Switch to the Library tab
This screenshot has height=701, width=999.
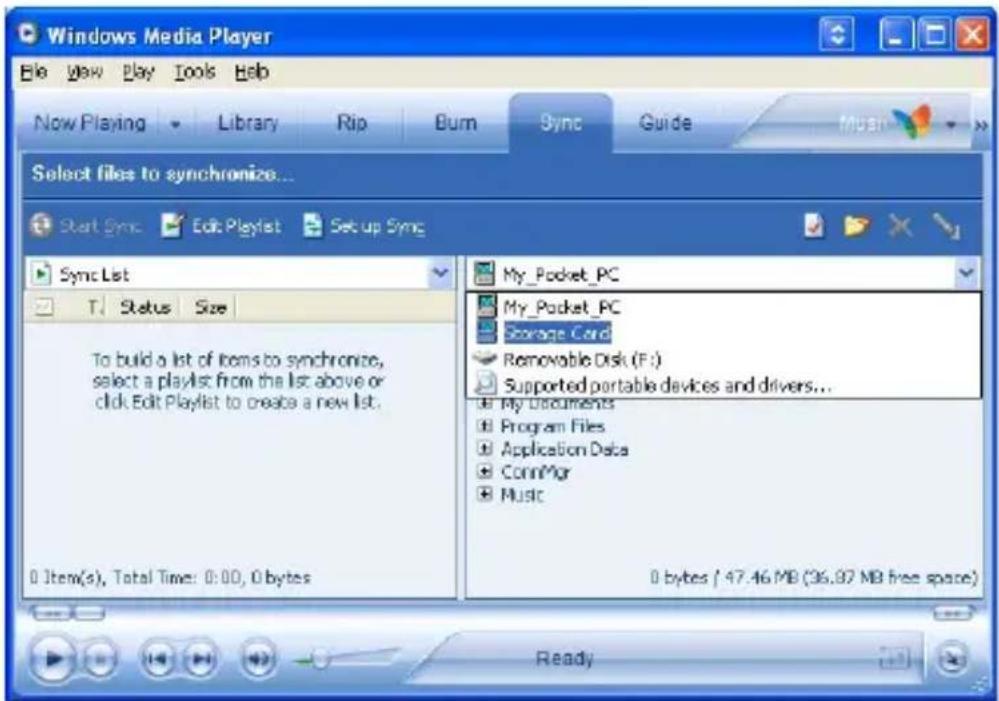pos(248,122)
